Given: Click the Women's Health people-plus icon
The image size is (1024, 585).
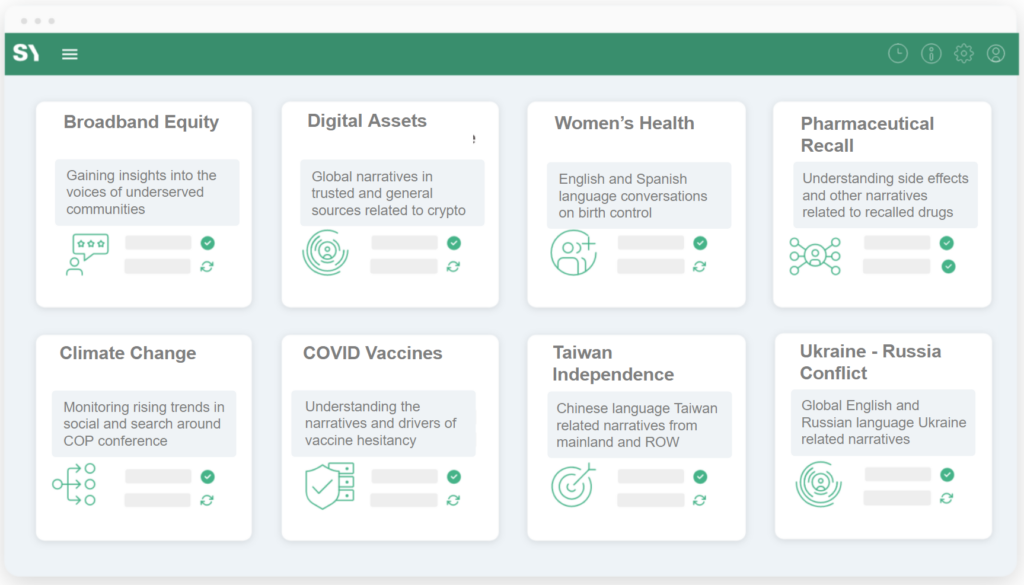Looking at the screenshot, I should click(573, 253).
